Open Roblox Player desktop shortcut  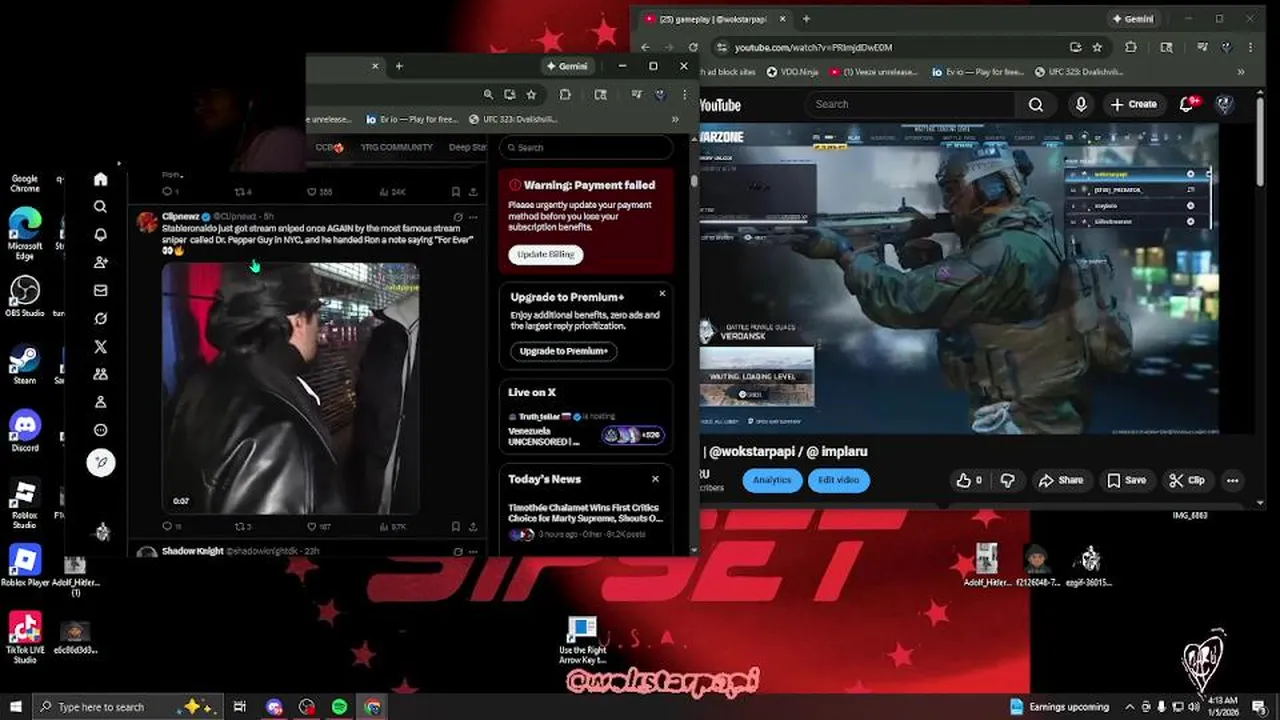click(24, 565)
